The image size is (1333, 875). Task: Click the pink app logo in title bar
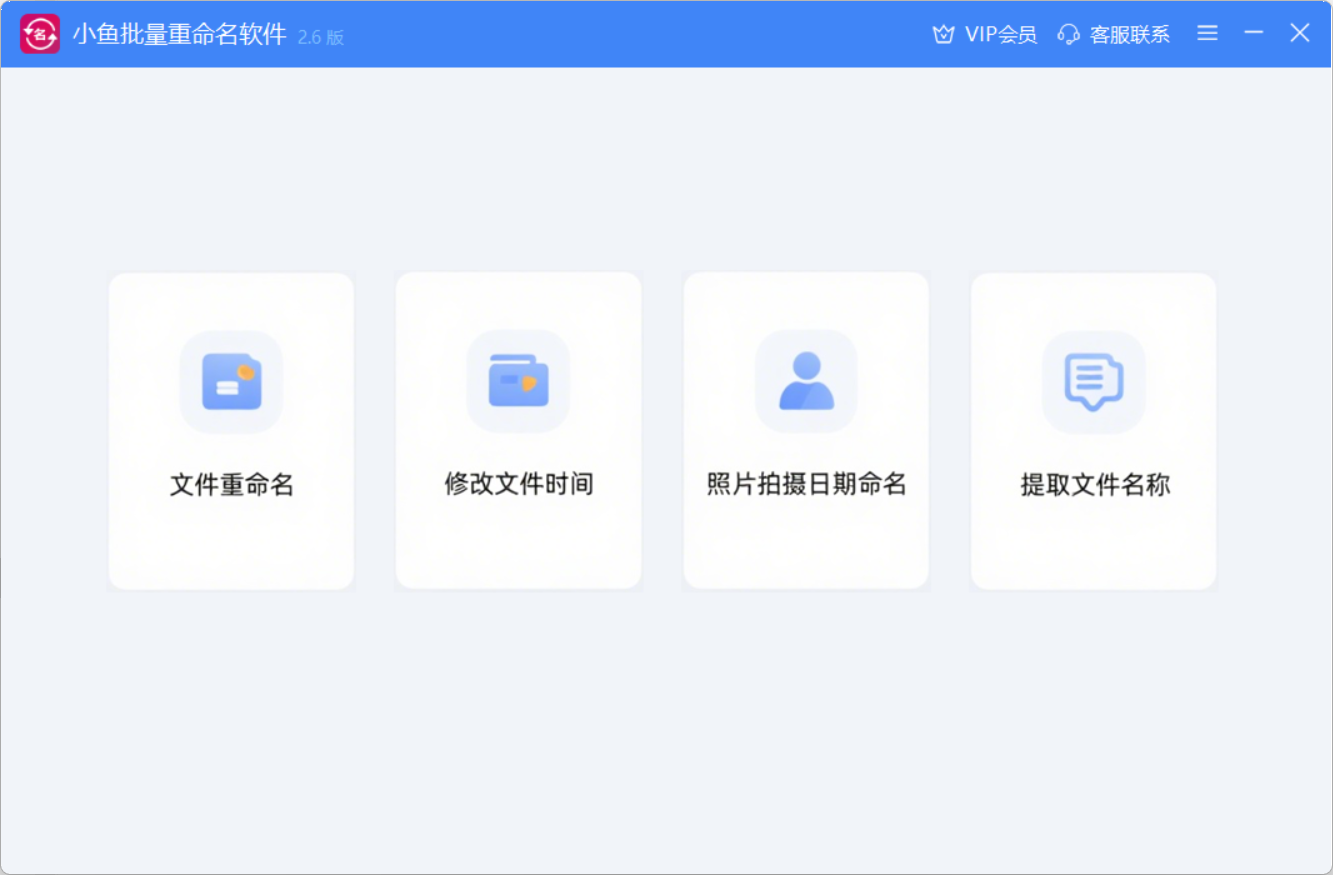(40, 34)
